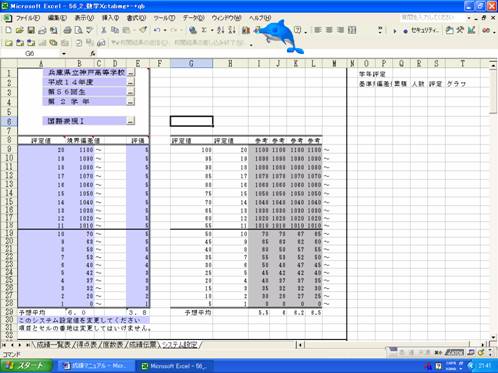Open the Undo history dropdown arrow
This screenshot has width=498, height=373.
pos(165,30)
